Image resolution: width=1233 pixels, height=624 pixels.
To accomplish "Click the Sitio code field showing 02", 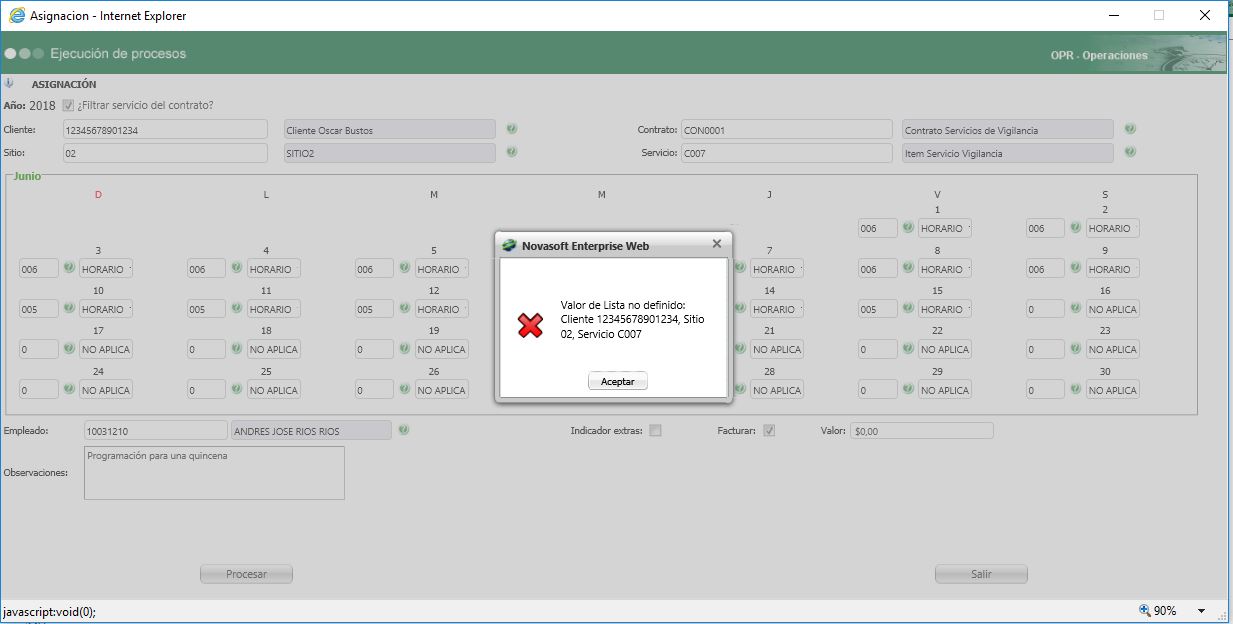I will (165, 153).
